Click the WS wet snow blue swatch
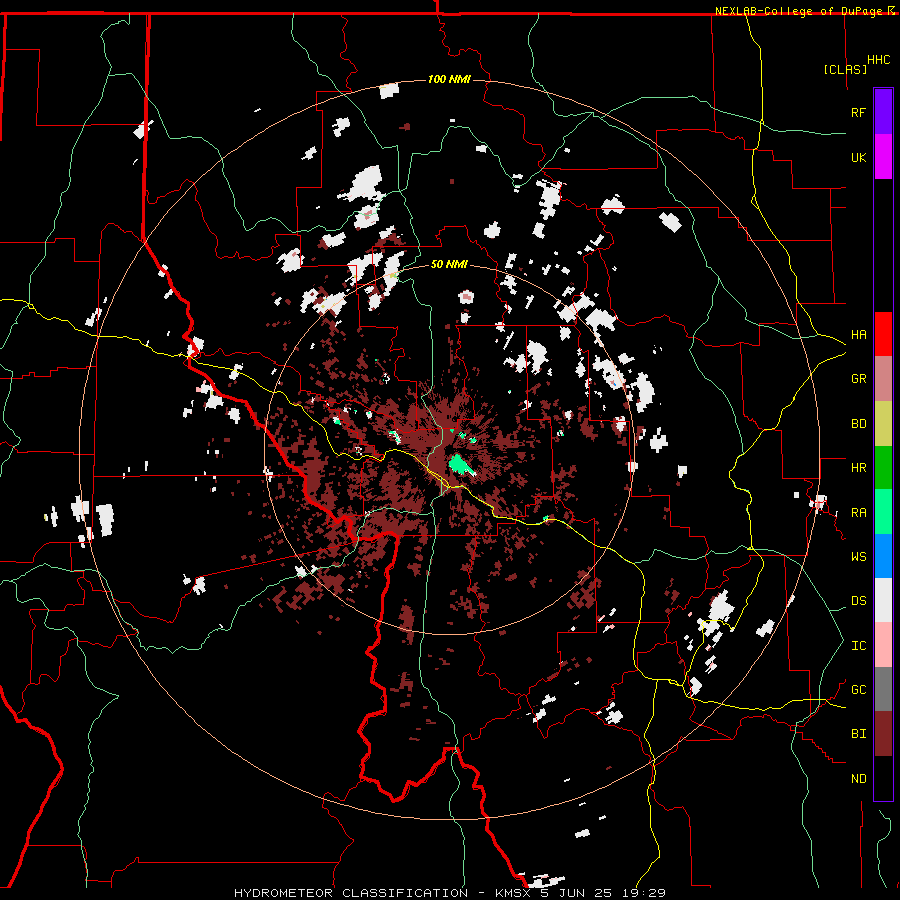Viewport: 900px width, 900px height. click(x=883, y=556)
